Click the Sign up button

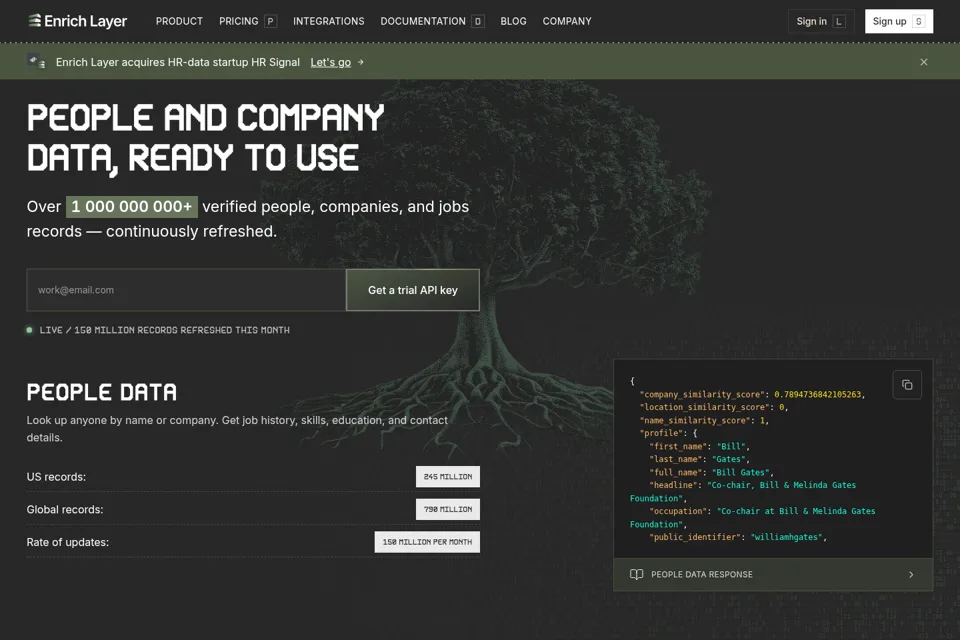click(899, 21)
